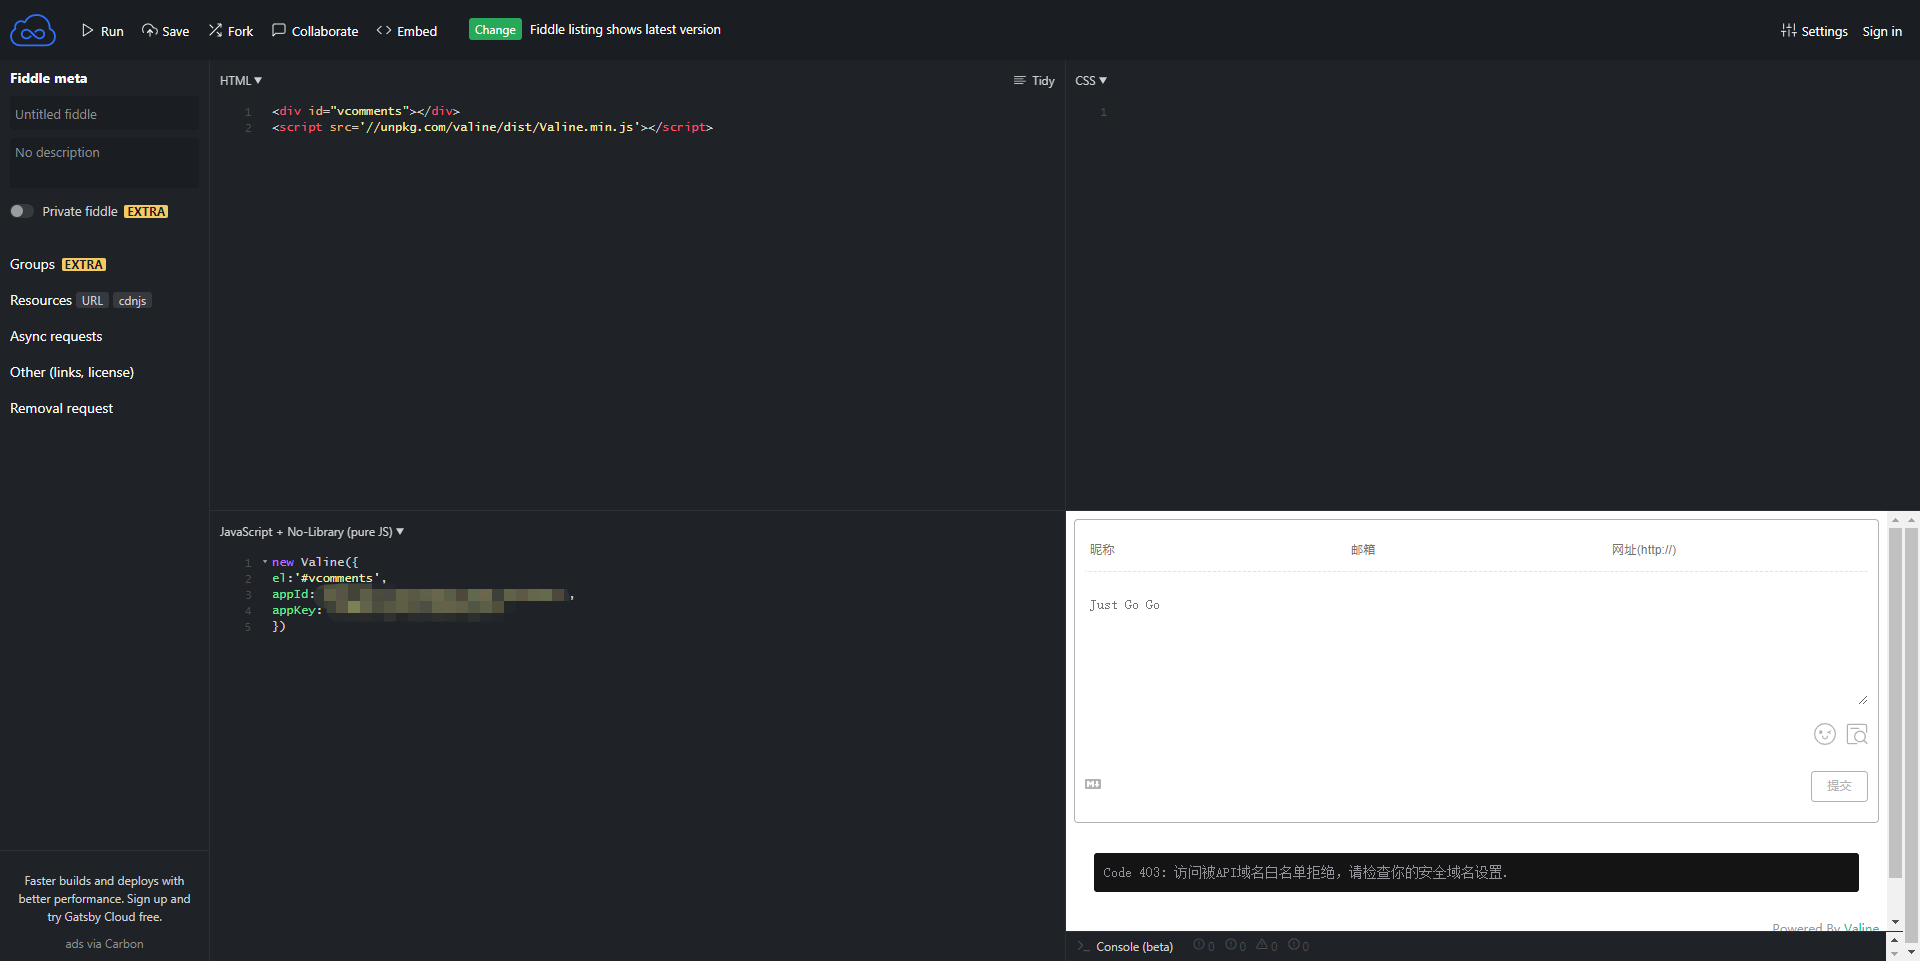Click the JSFiddle cloud logo
This screenshot has height=961, width=1920.
pyautogui.click(x=32, y=30)
